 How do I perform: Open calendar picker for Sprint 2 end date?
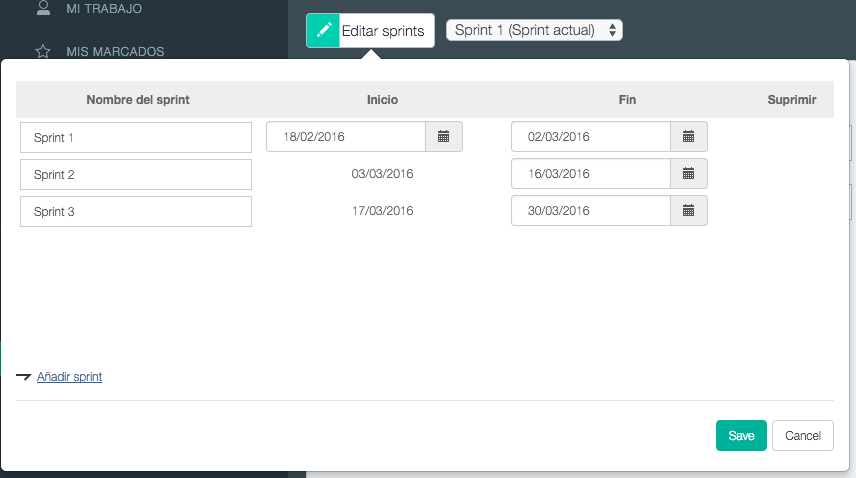click(x=689, y=174)
